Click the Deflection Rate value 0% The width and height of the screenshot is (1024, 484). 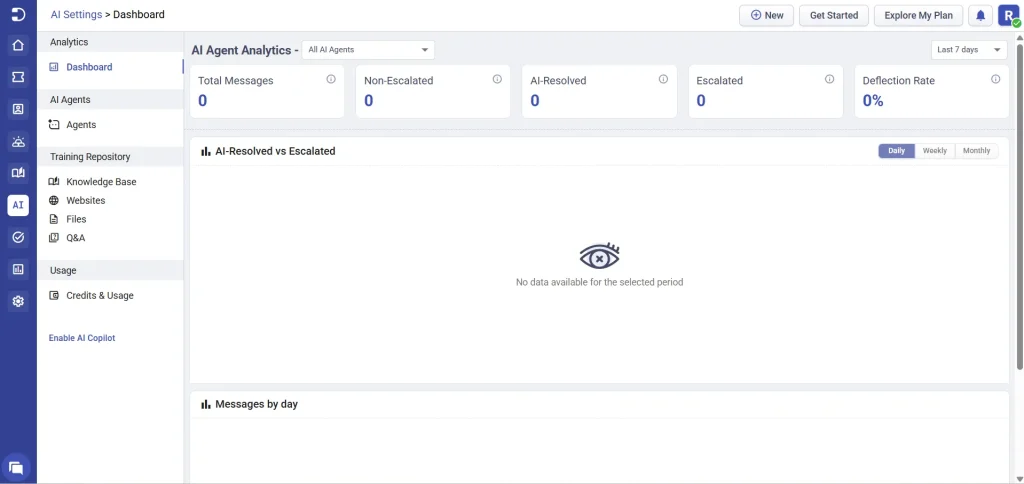coord(873,101)
